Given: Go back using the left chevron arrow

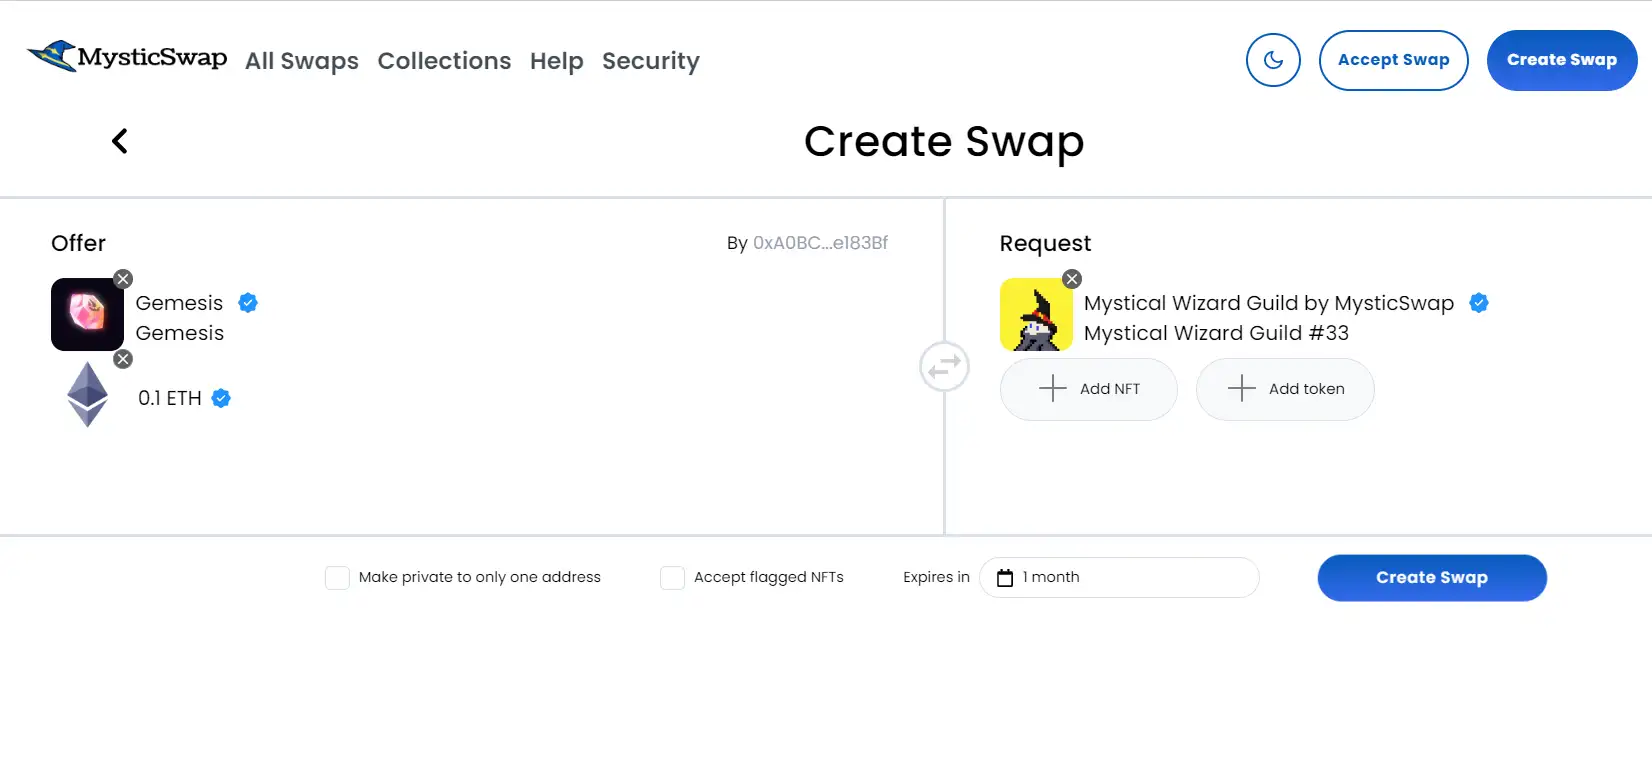Looking at the screenshot, I should click(120, 141).
